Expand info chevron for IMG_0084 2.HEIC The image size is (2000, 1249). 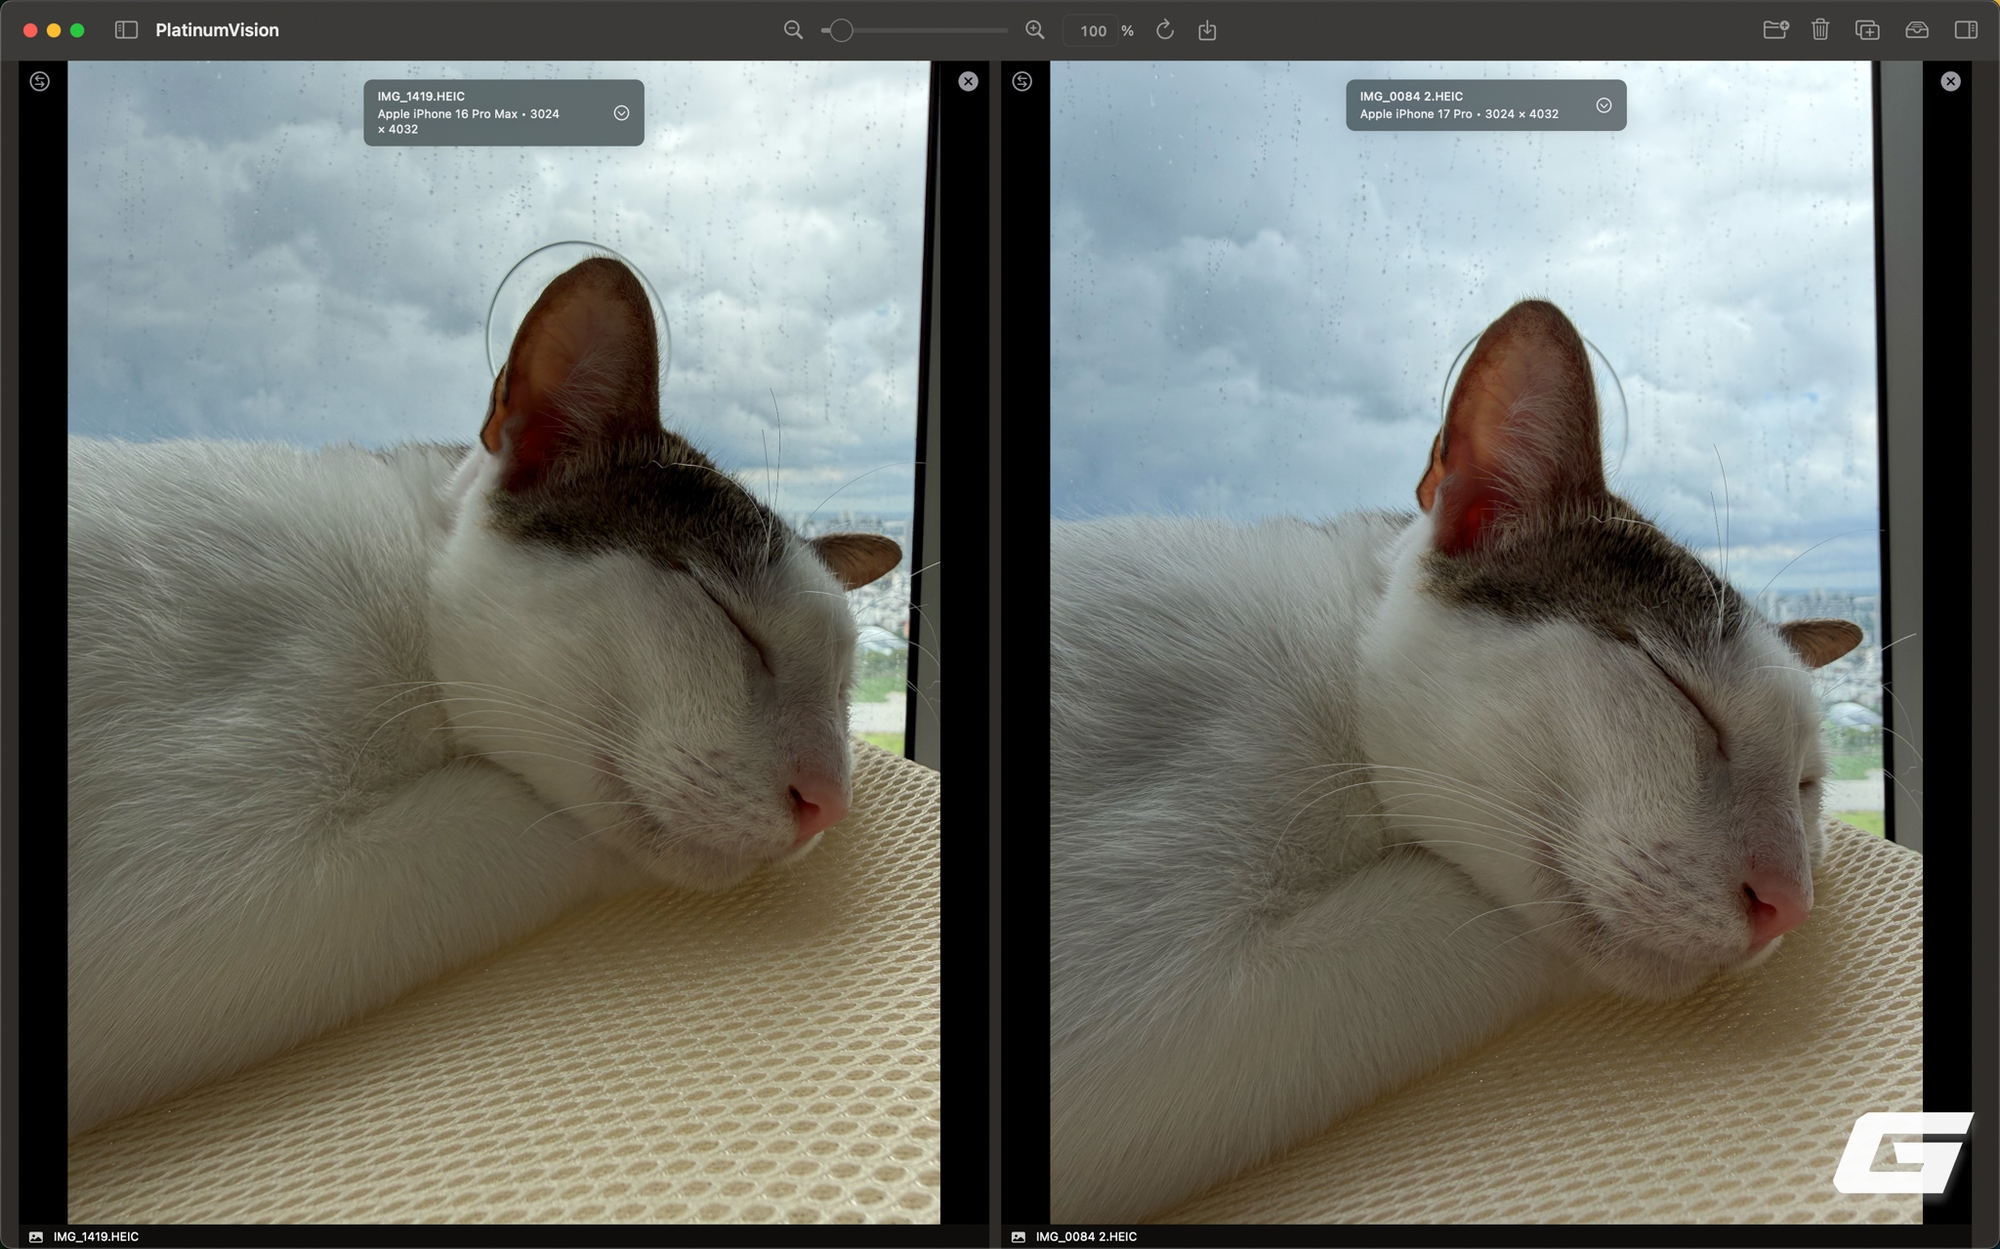click(1603, 105)
